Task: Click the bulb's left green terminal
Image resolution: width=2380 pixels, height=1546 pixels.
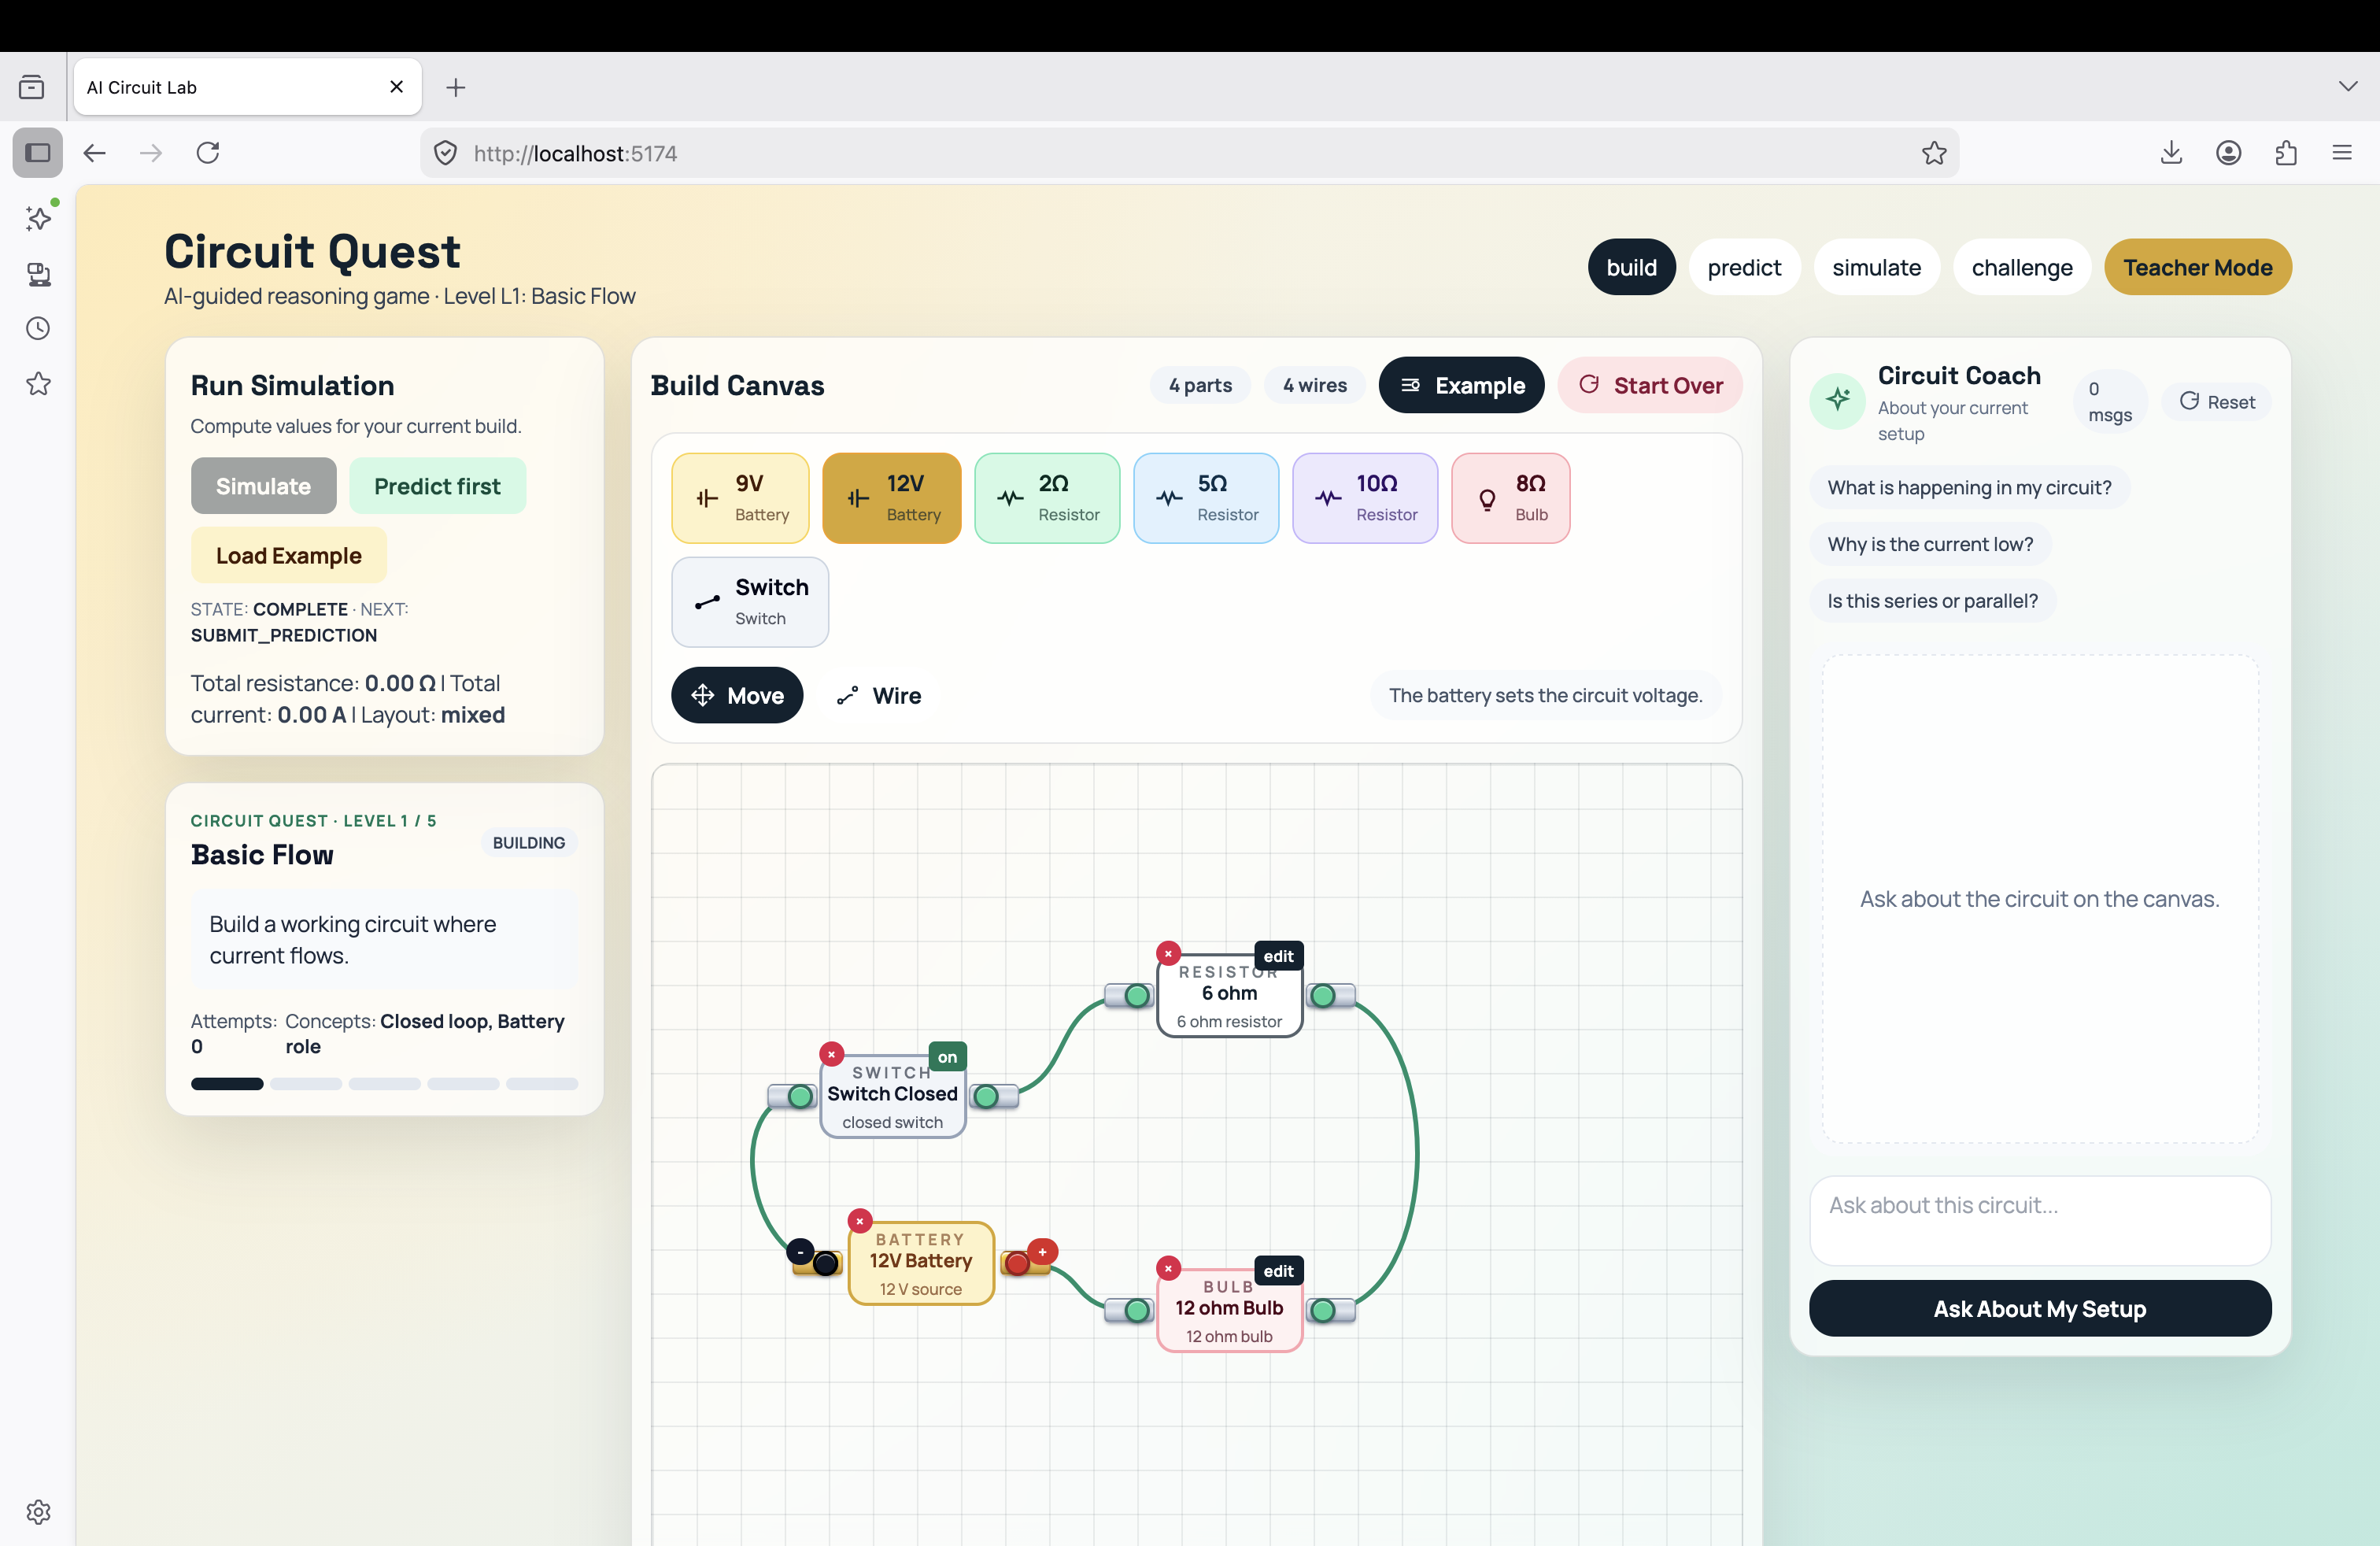Action: click(x=1137, y=1311)
